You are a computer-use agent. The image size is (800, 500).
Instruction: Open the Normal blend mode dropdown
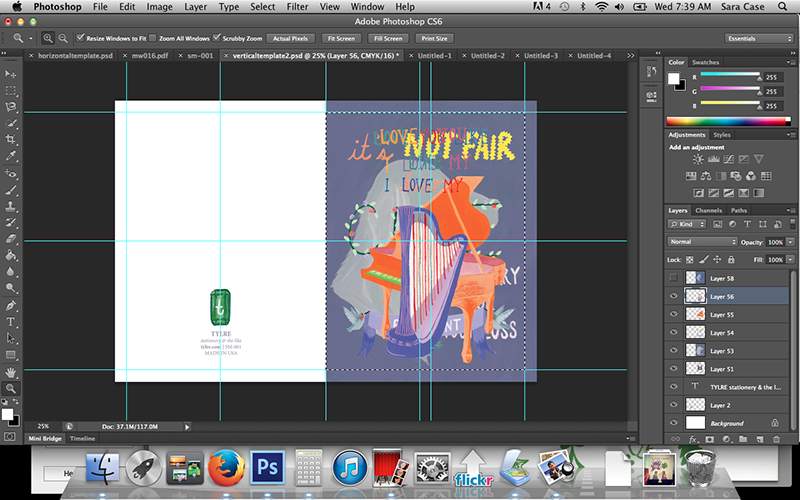702,242
